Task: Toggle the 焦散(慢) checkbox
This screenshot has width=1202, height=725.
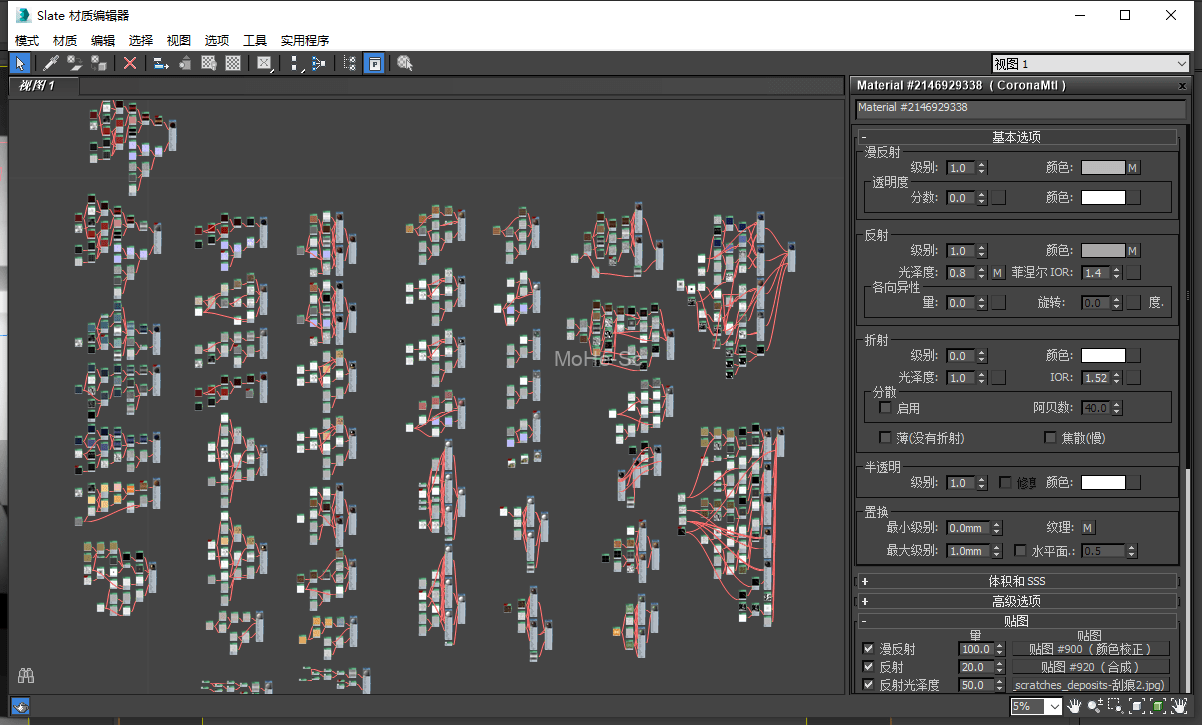Action: tap(1050, 438)
